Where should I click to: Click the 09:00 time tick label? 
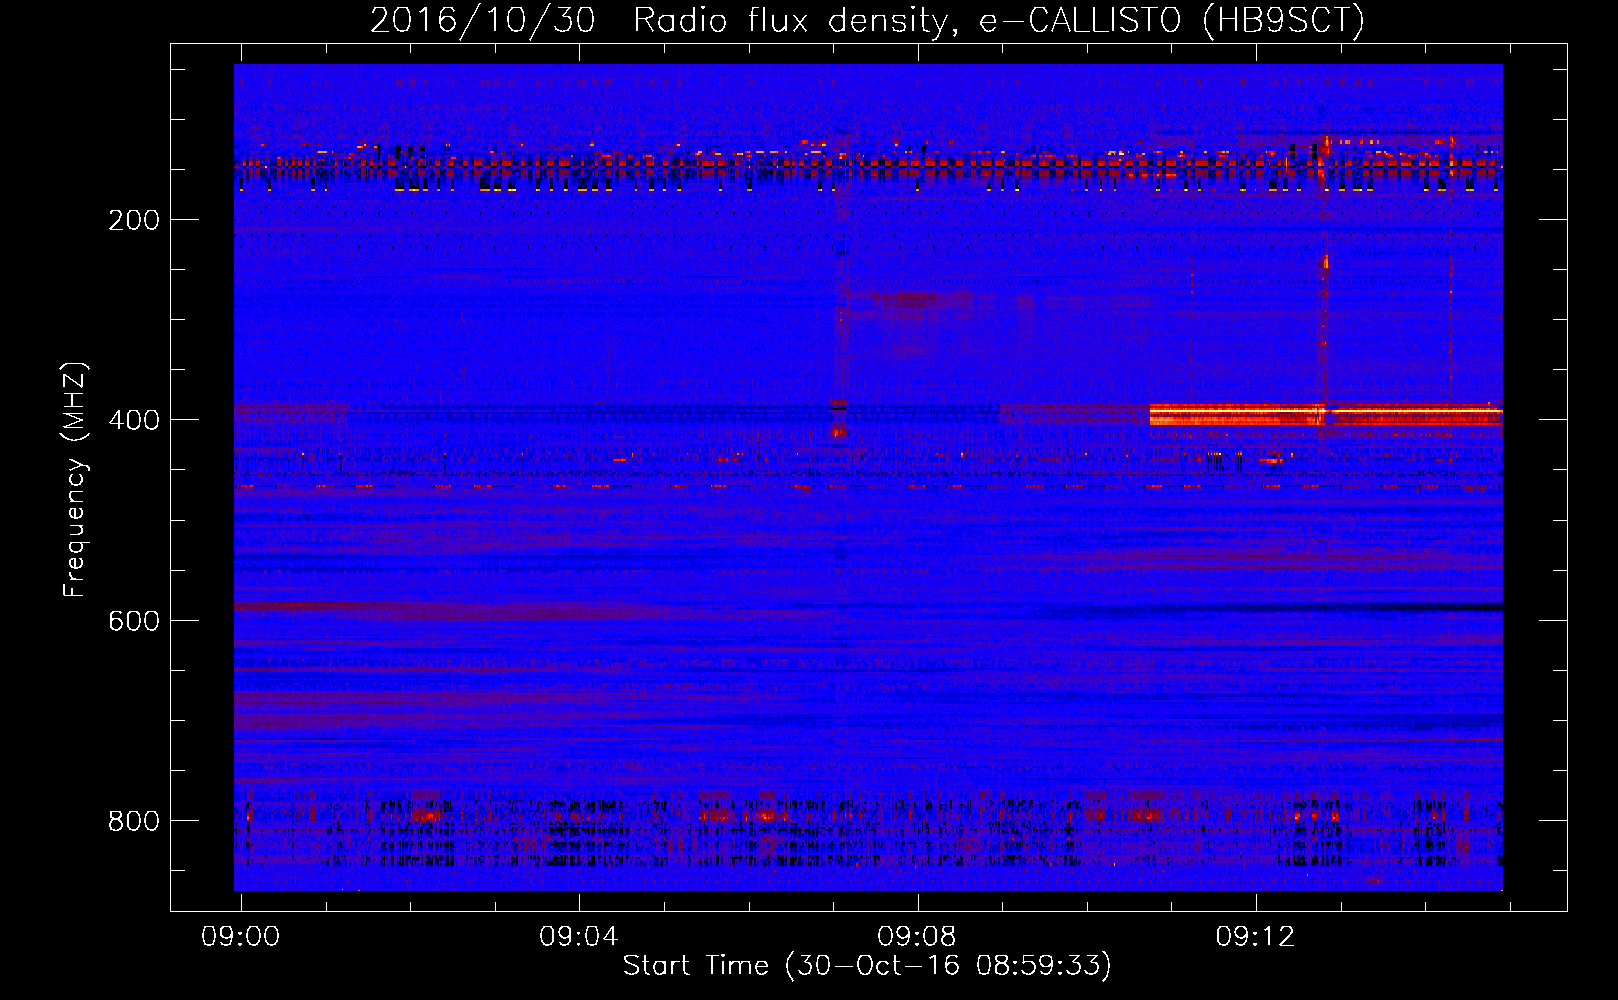[x=241, y=936]
